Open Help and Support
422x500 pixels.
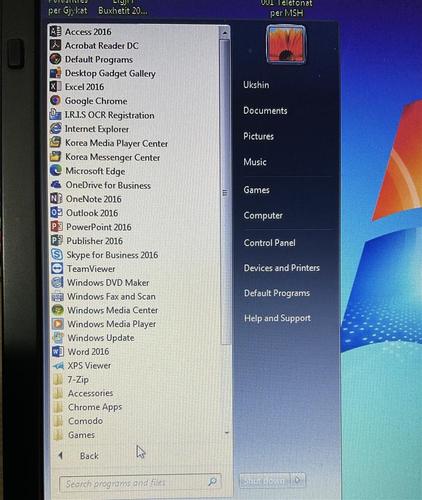pos(277,318)
